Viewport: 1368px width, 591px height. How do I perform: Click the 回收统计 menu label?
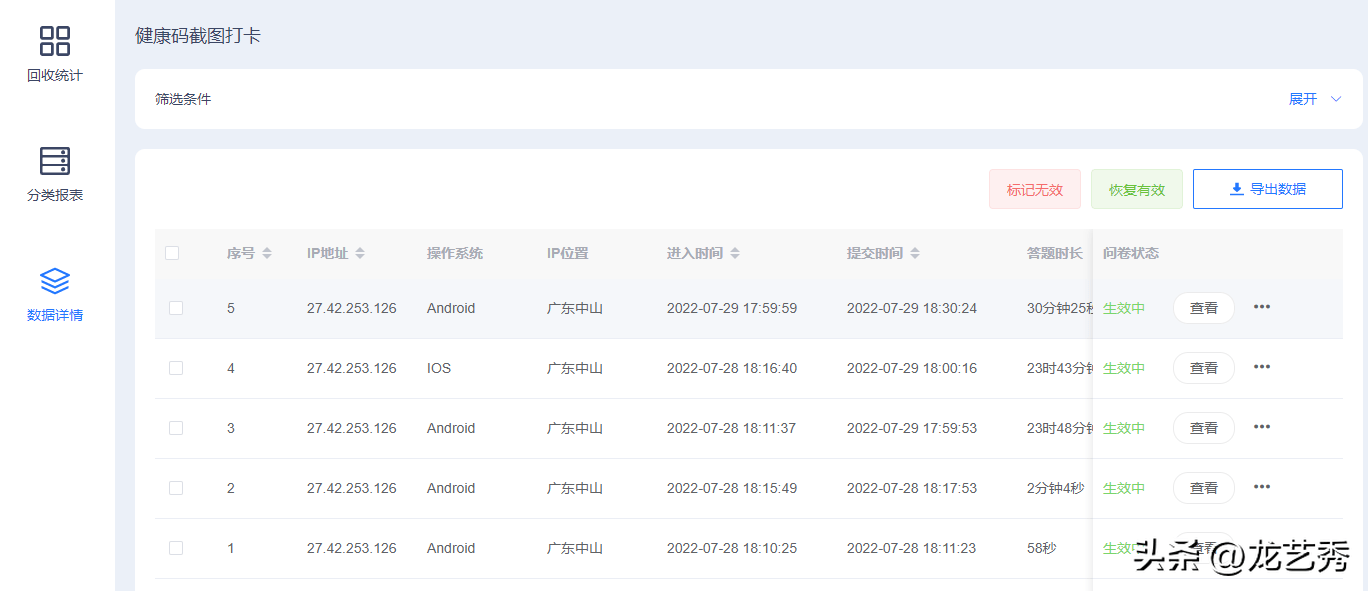(55, 75)
